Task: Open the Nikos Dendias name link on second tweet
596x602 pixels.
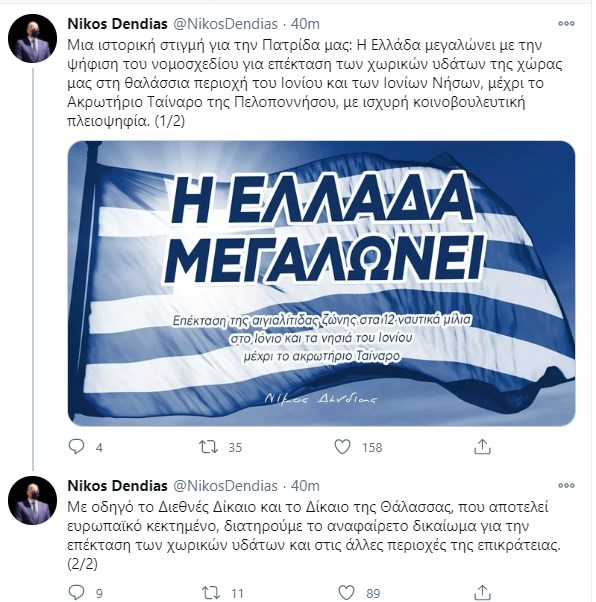Action: tap(118, 486)
